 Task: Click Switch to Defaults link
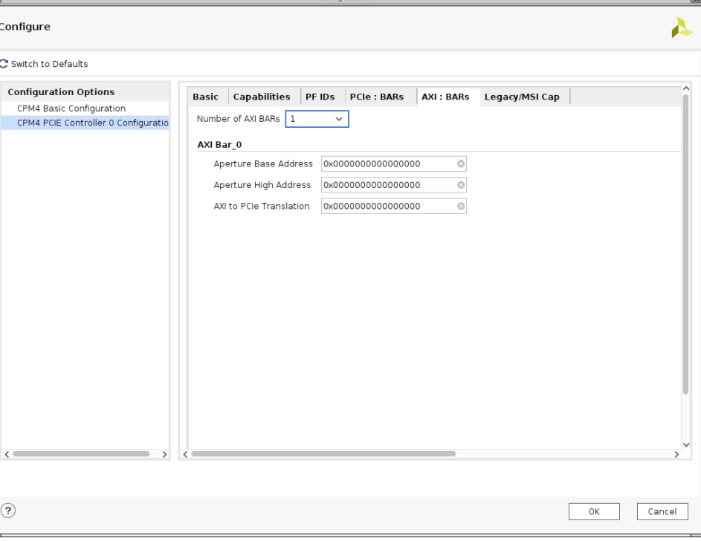click(x=49, y=64)
